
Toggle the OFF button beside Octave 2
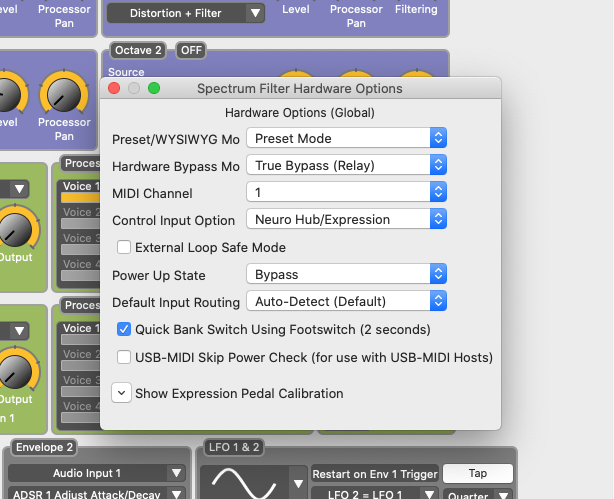coord(191,51)
